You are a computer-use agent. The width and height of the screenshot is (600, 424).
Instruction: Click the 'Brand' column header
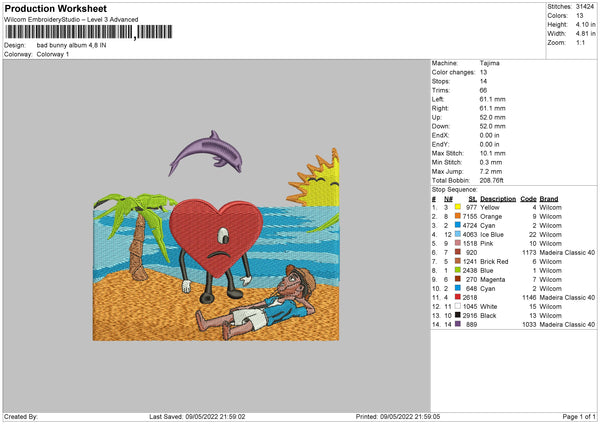[549, 199]
